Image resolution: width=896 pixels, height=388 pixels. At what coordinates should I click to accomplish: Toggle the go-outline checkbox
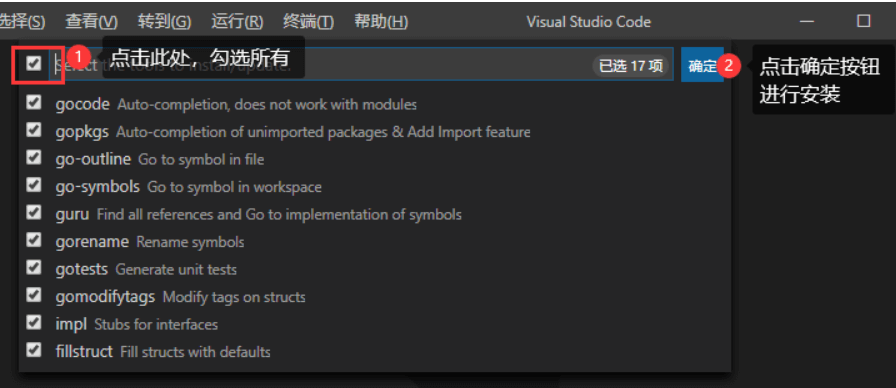tap(34, 158)
